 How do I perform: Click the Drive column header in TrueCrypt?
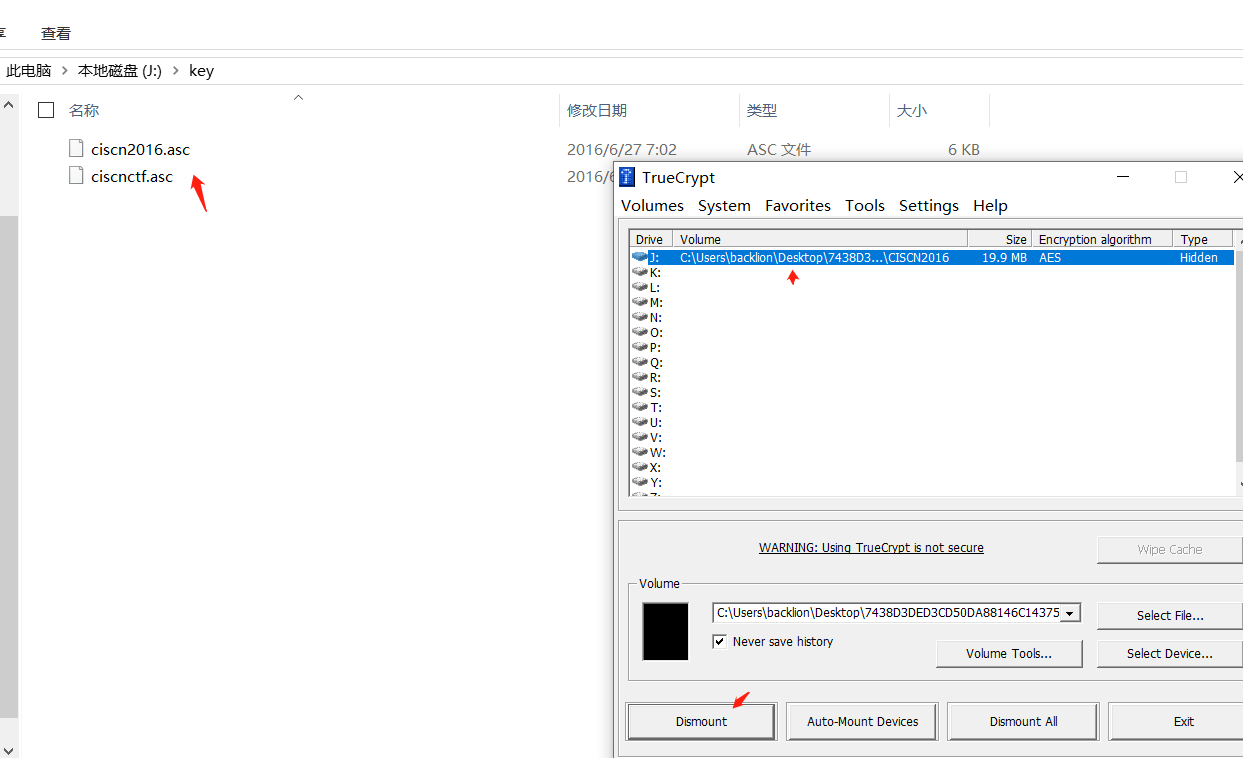[651, 239]
